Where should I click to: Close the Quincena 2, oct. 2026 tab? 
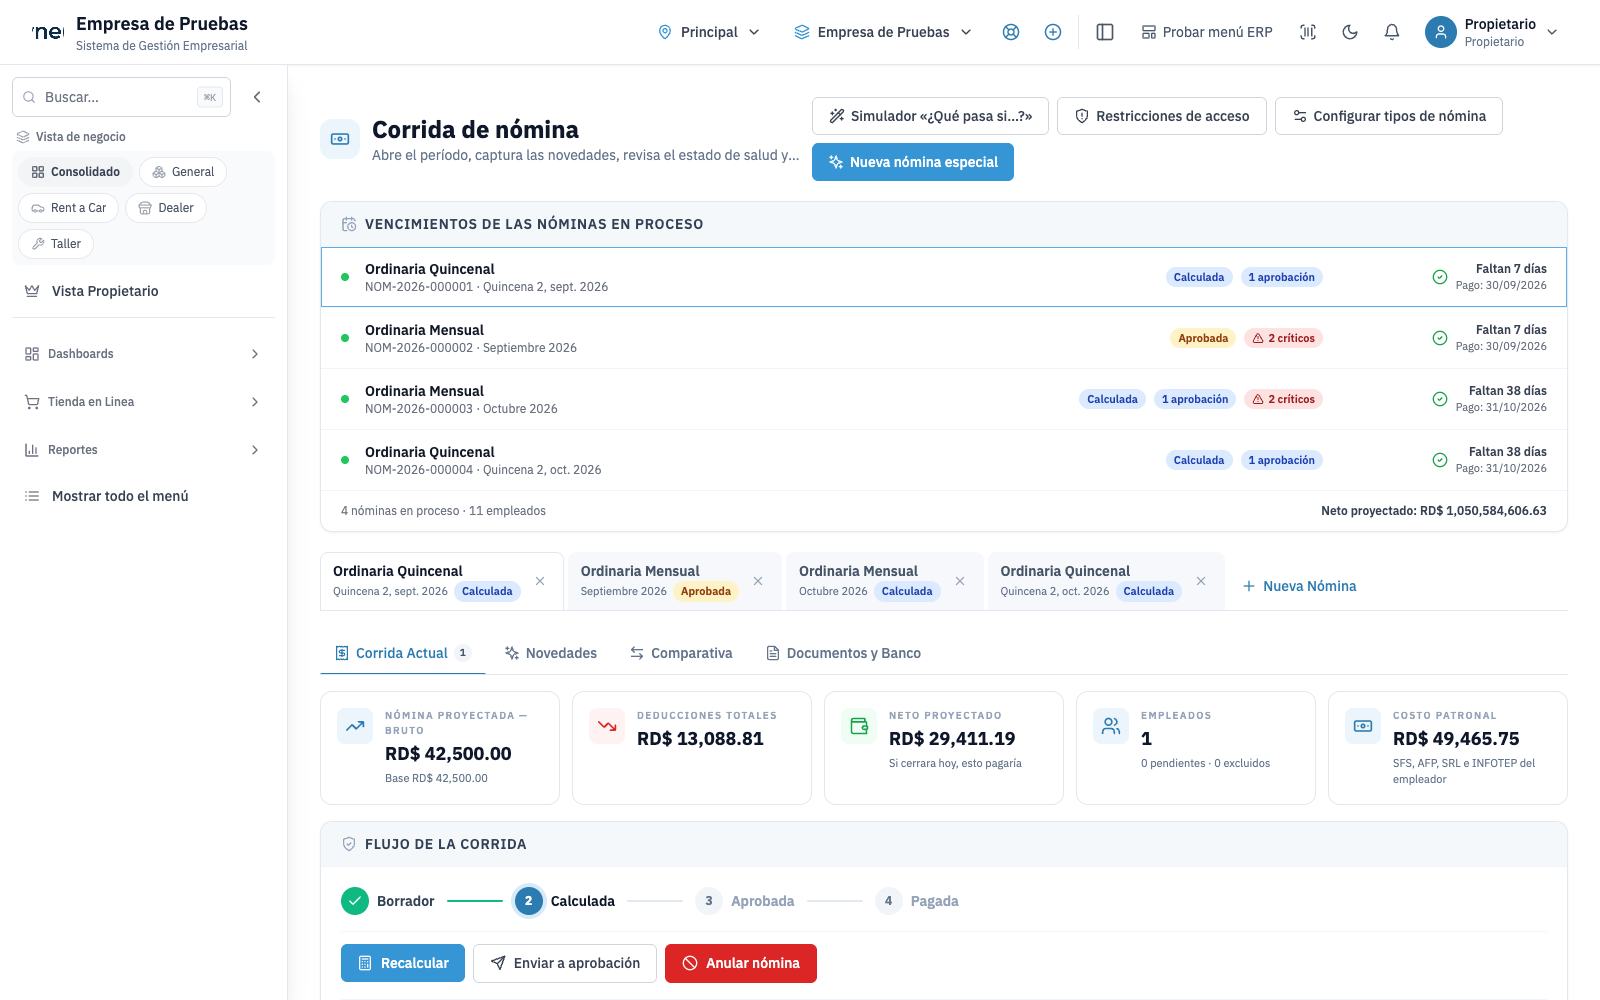[1201, 581]
